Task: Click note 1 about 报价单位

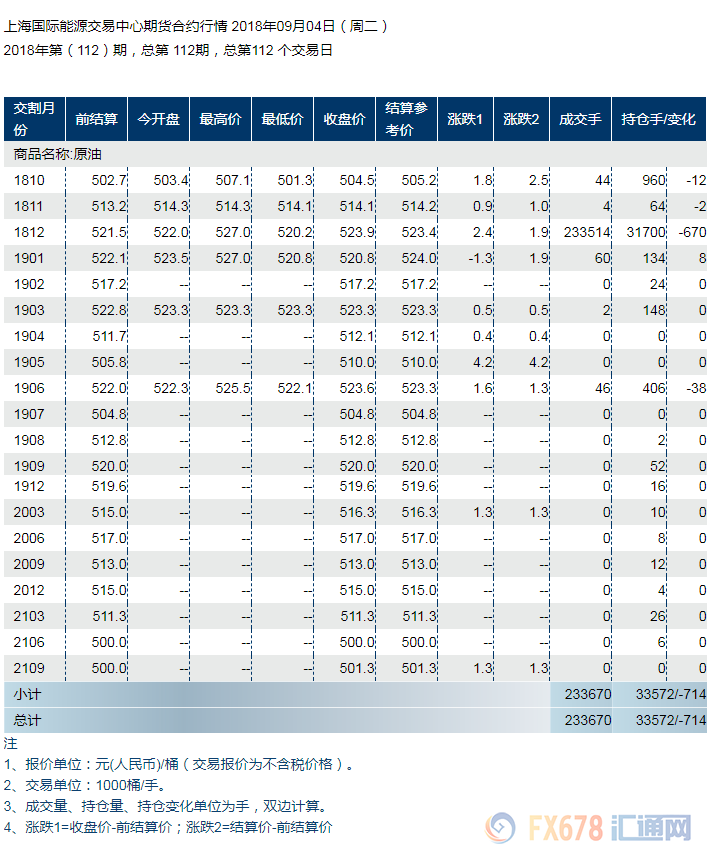Action: click(x=179, y=764)
